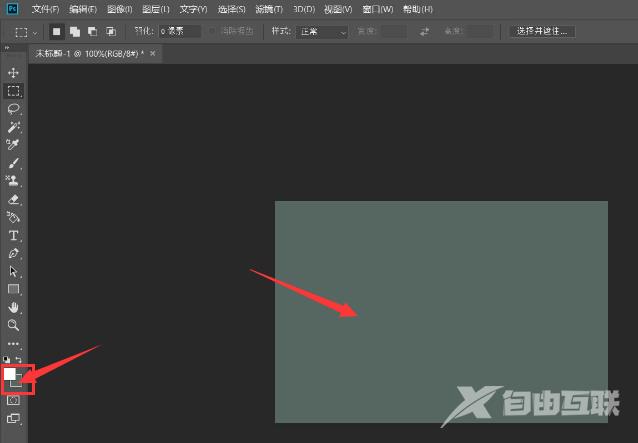Select the Rectangle shape tool
638x443 pixels.
click(13, 289)
